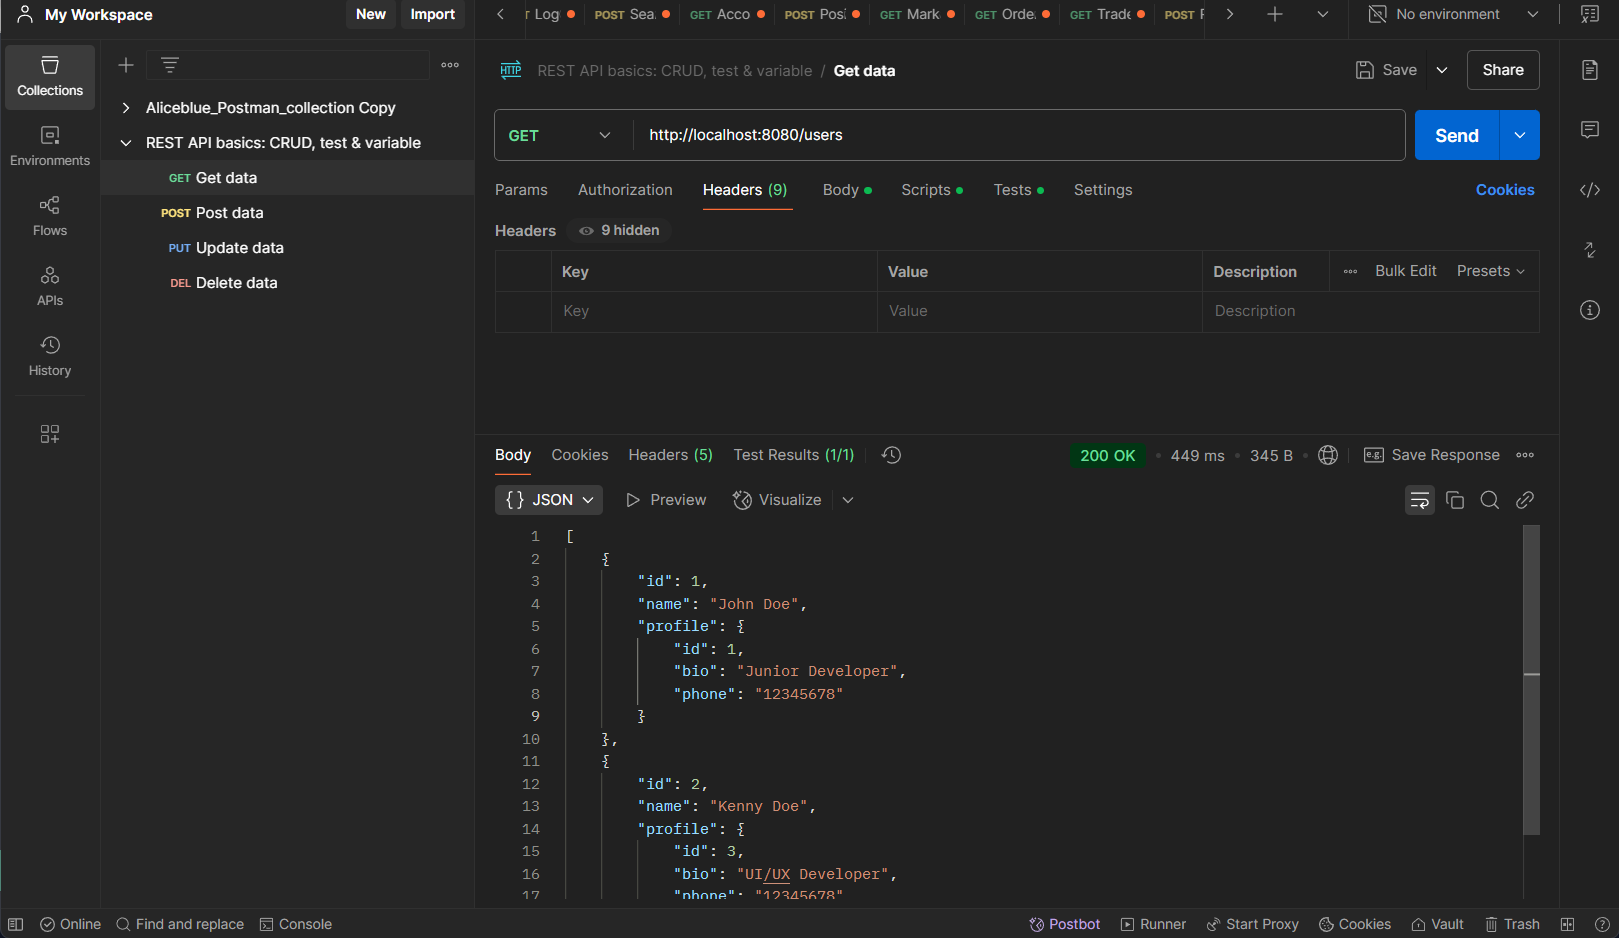Switch to the Authorization tab

click(x=625, y=190)
